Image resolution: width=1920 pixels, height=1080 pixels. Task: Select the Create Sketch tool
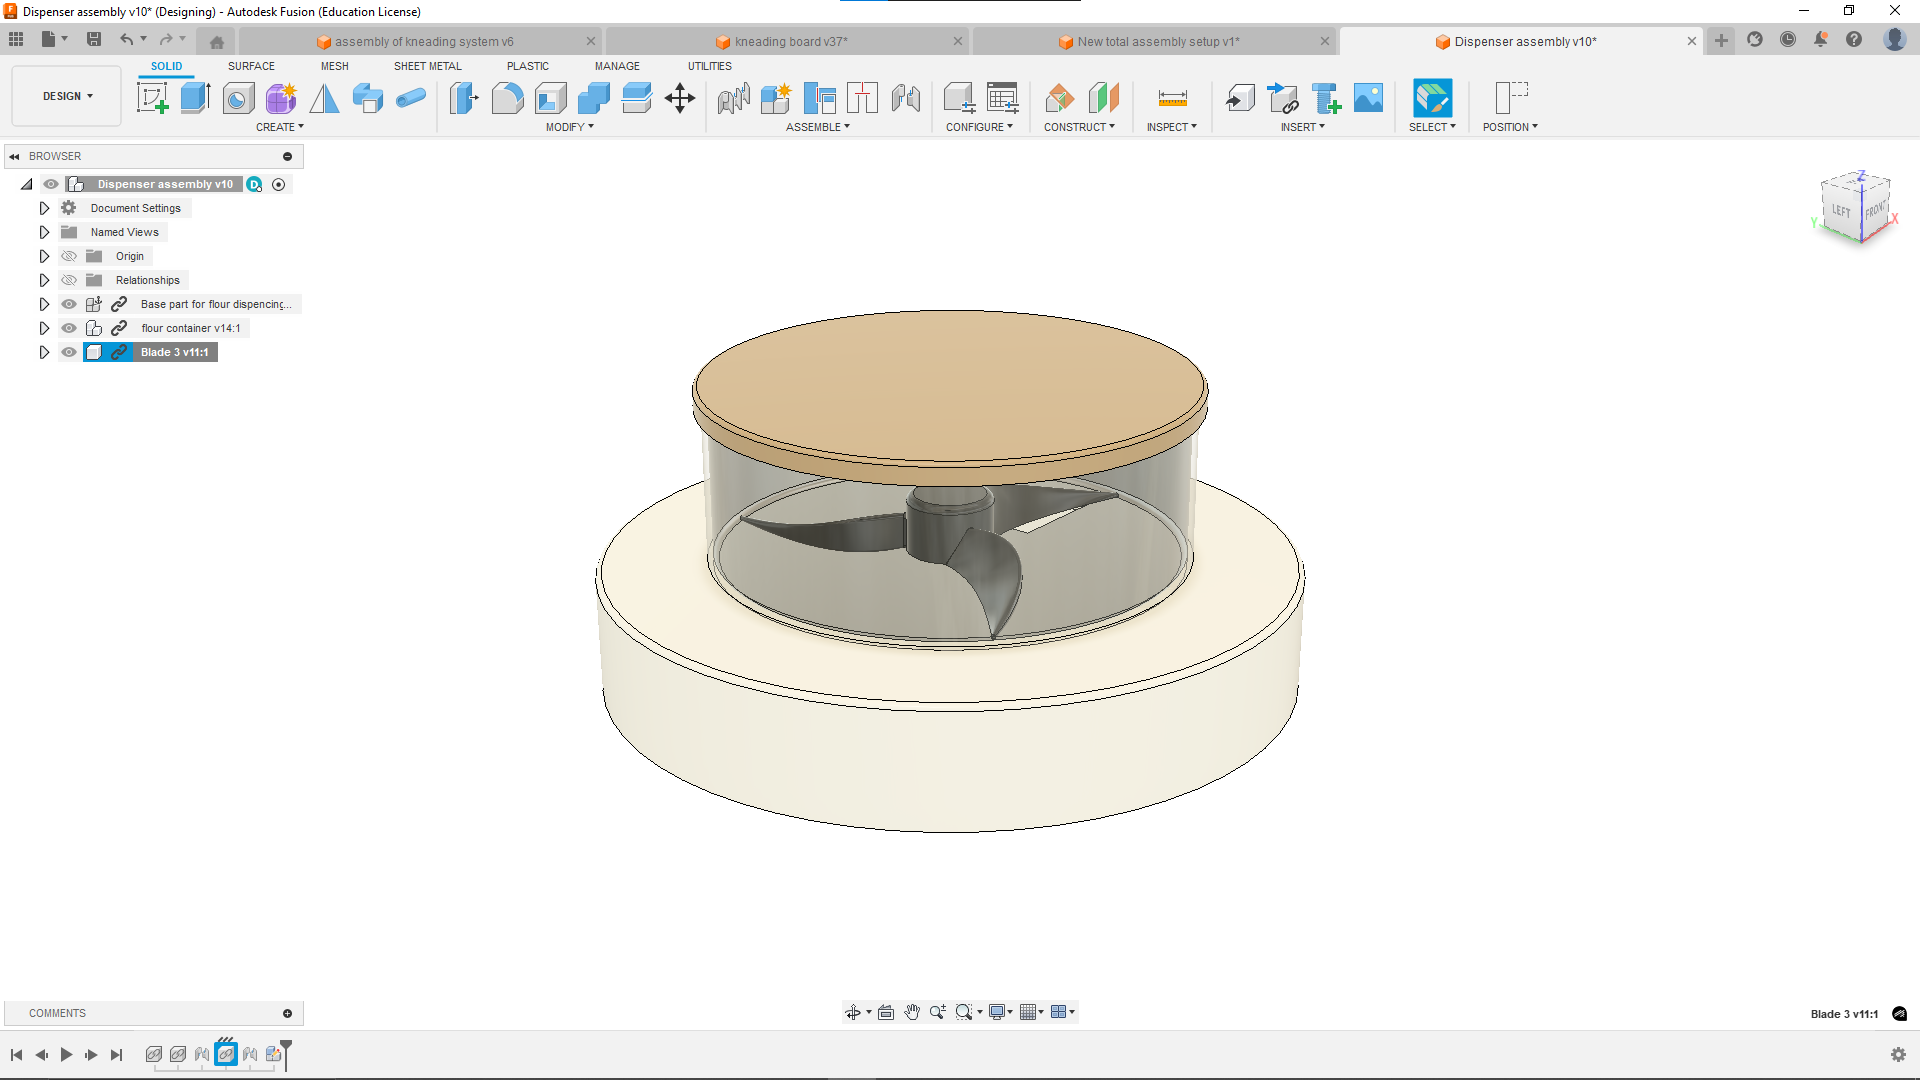click(152, 98)
